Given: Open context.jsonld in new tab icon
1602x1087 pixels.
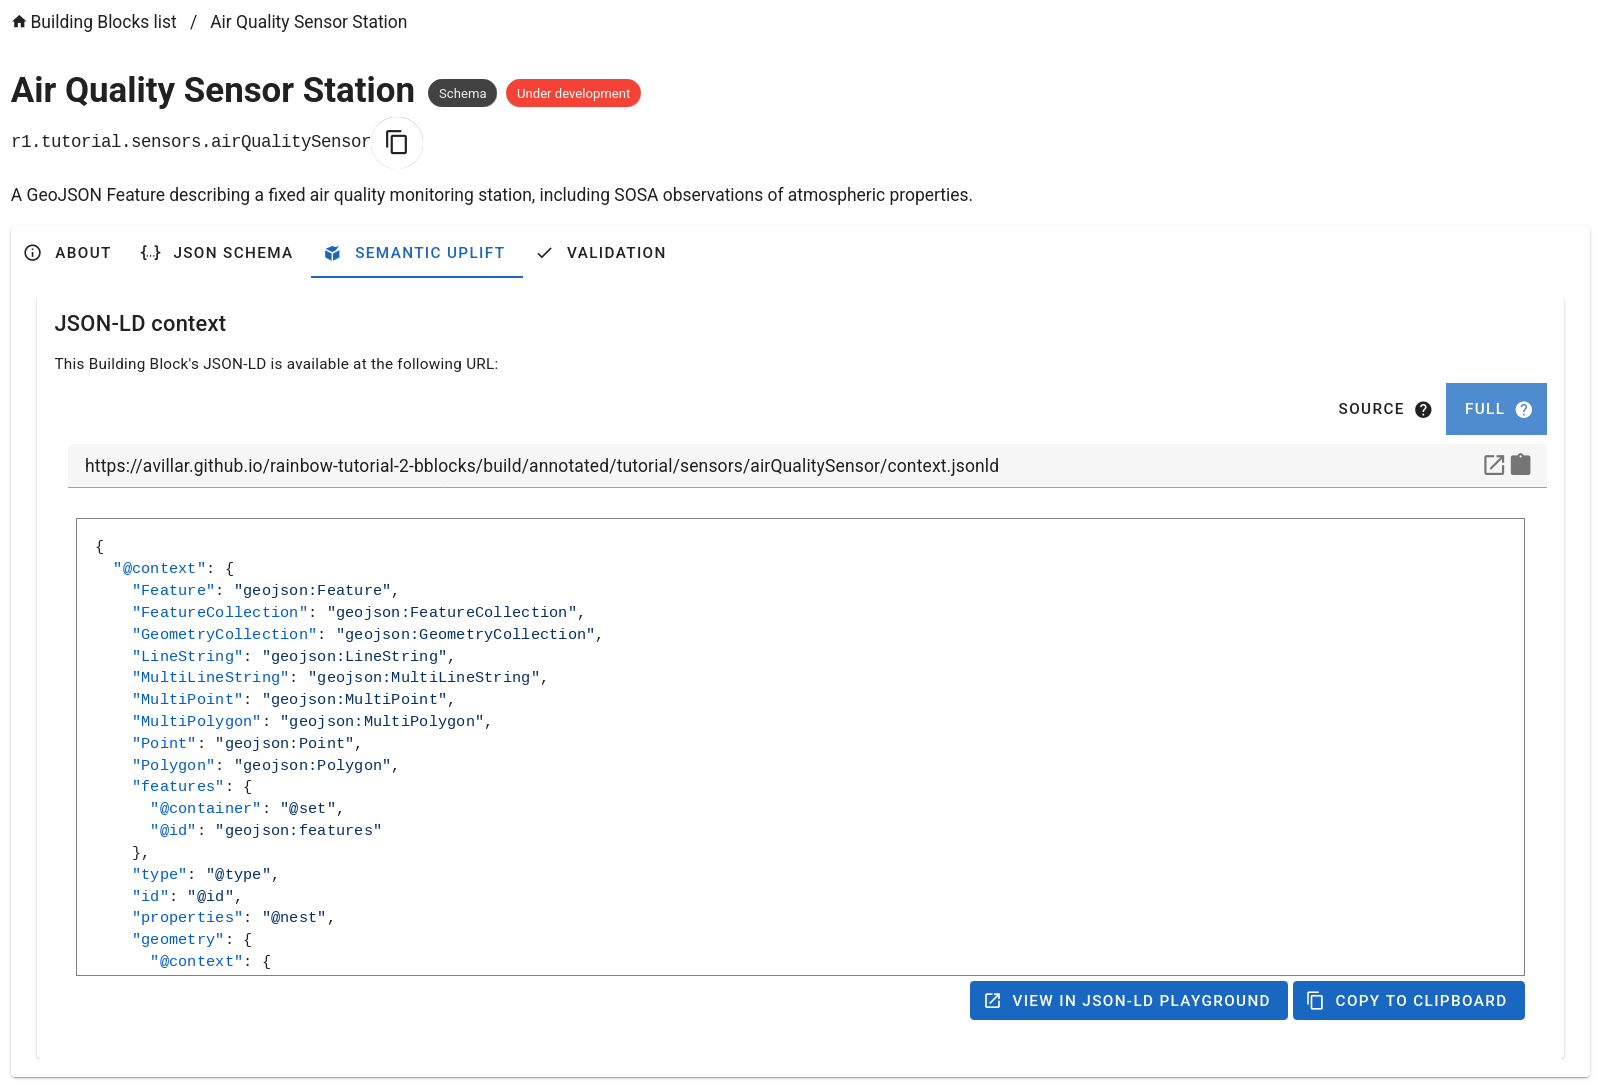Looking at the screenshot, I should tap(1493, 465).
